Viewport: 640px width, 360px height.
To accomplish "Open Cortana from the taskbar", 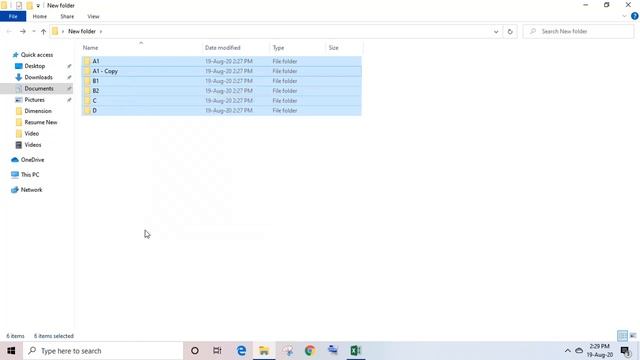I will [x=195, y=351].
